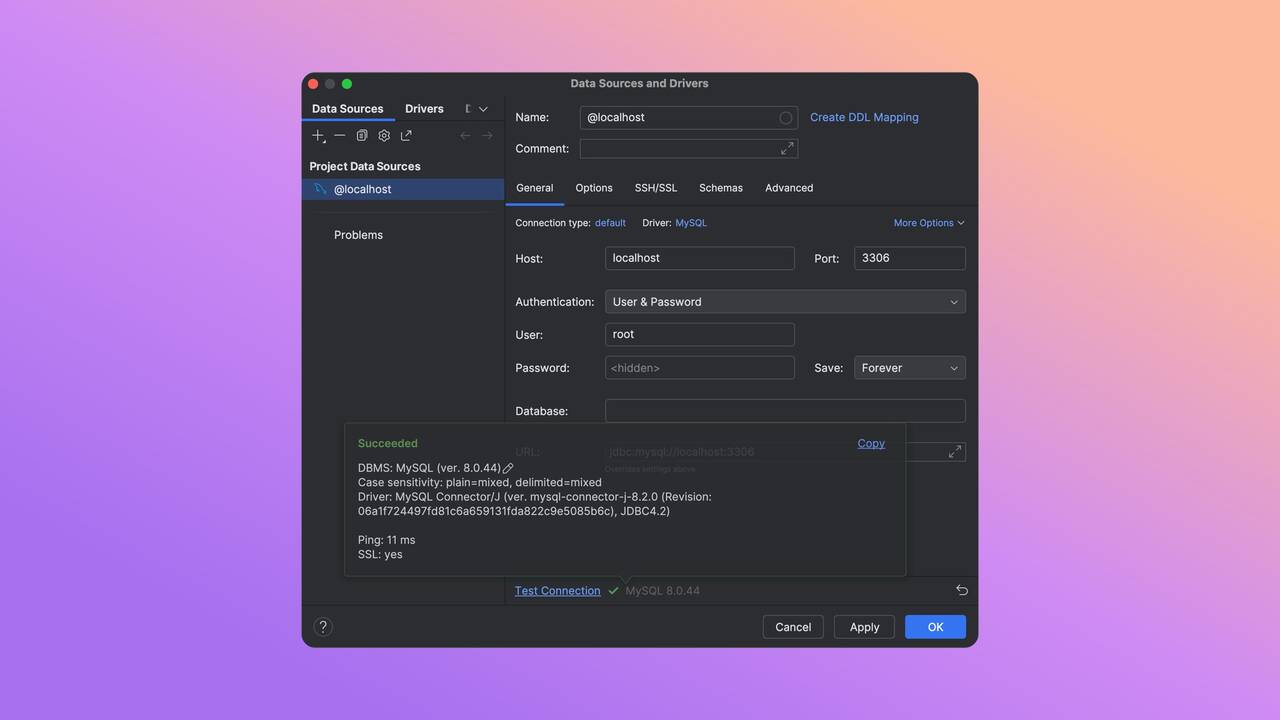
Task: Select the Schemas tab
Action: (x=721, y=187)
